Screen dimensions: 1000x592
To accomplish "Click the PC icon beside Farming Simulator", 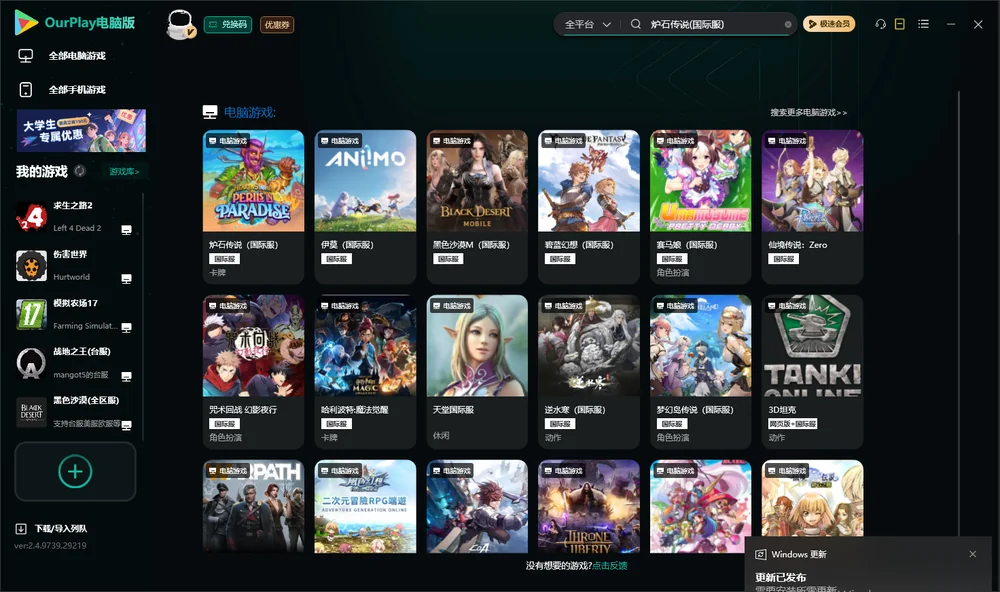I will (126, 328).
